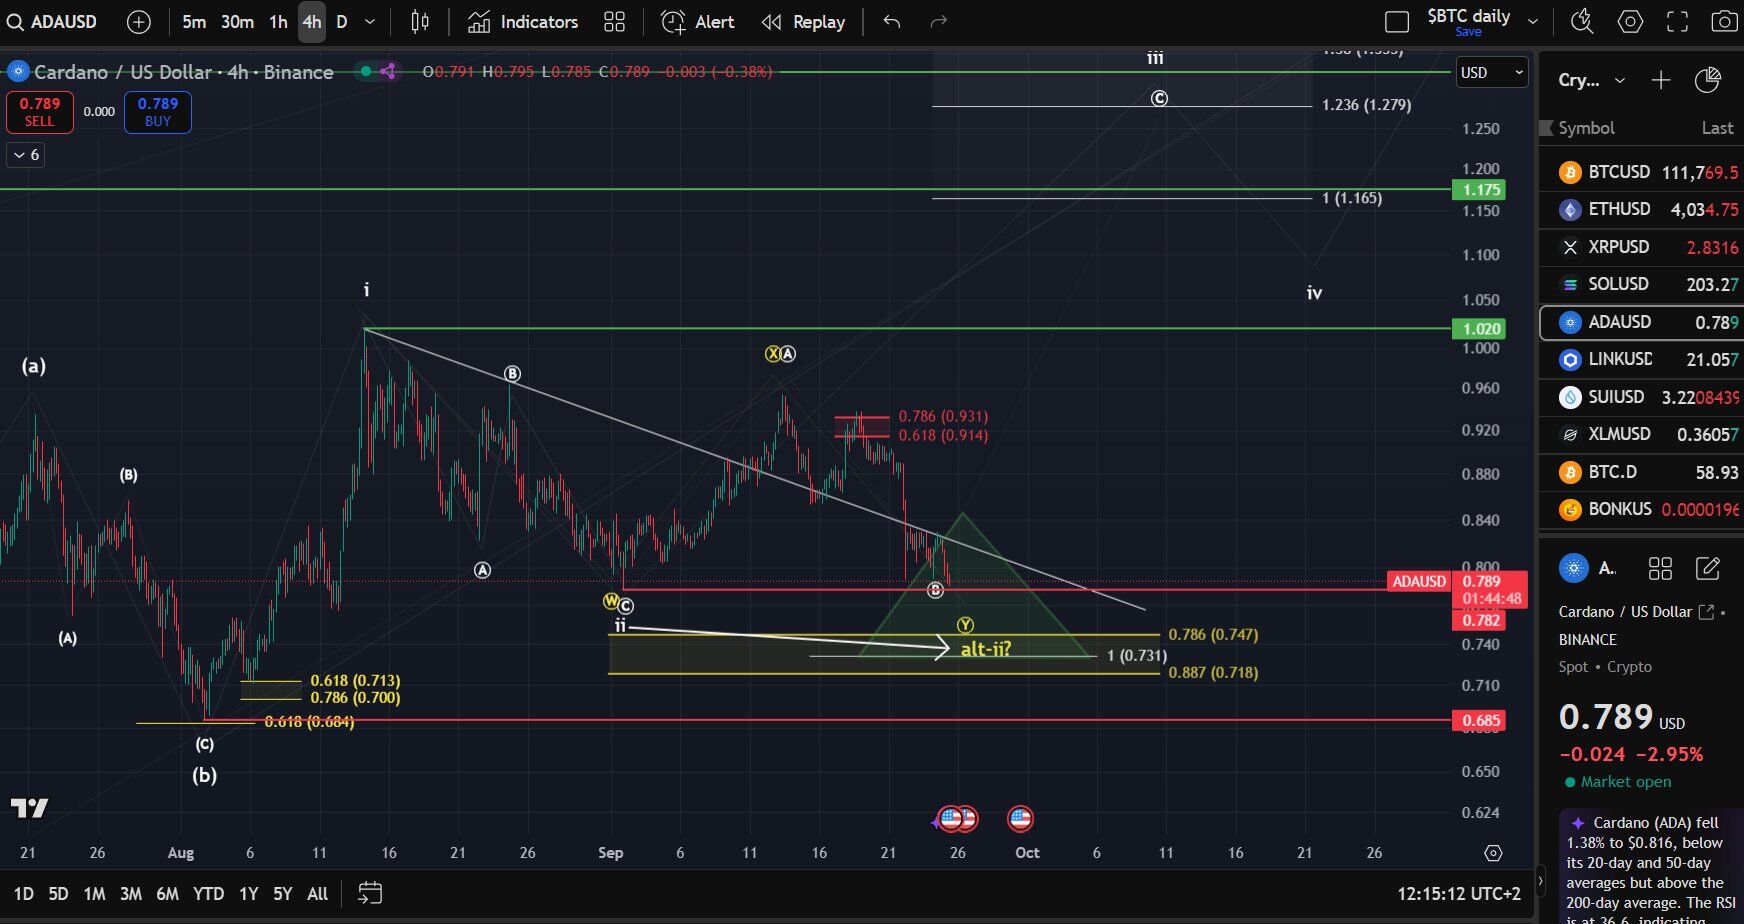Viewport: 1744px width, 924px height.
Task: Take a chart snapshot camera icon
Action: pos(1723,21)
